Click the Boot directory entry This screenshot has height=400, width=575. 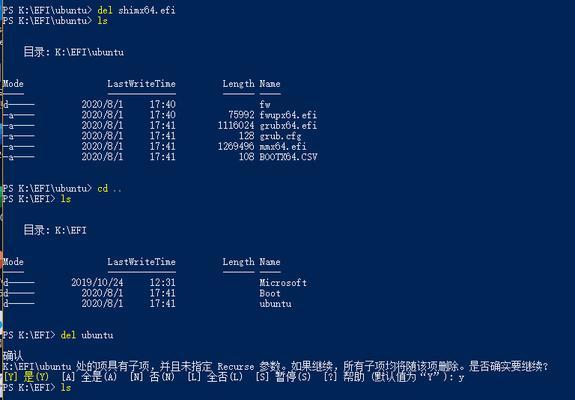coord(270,293)
